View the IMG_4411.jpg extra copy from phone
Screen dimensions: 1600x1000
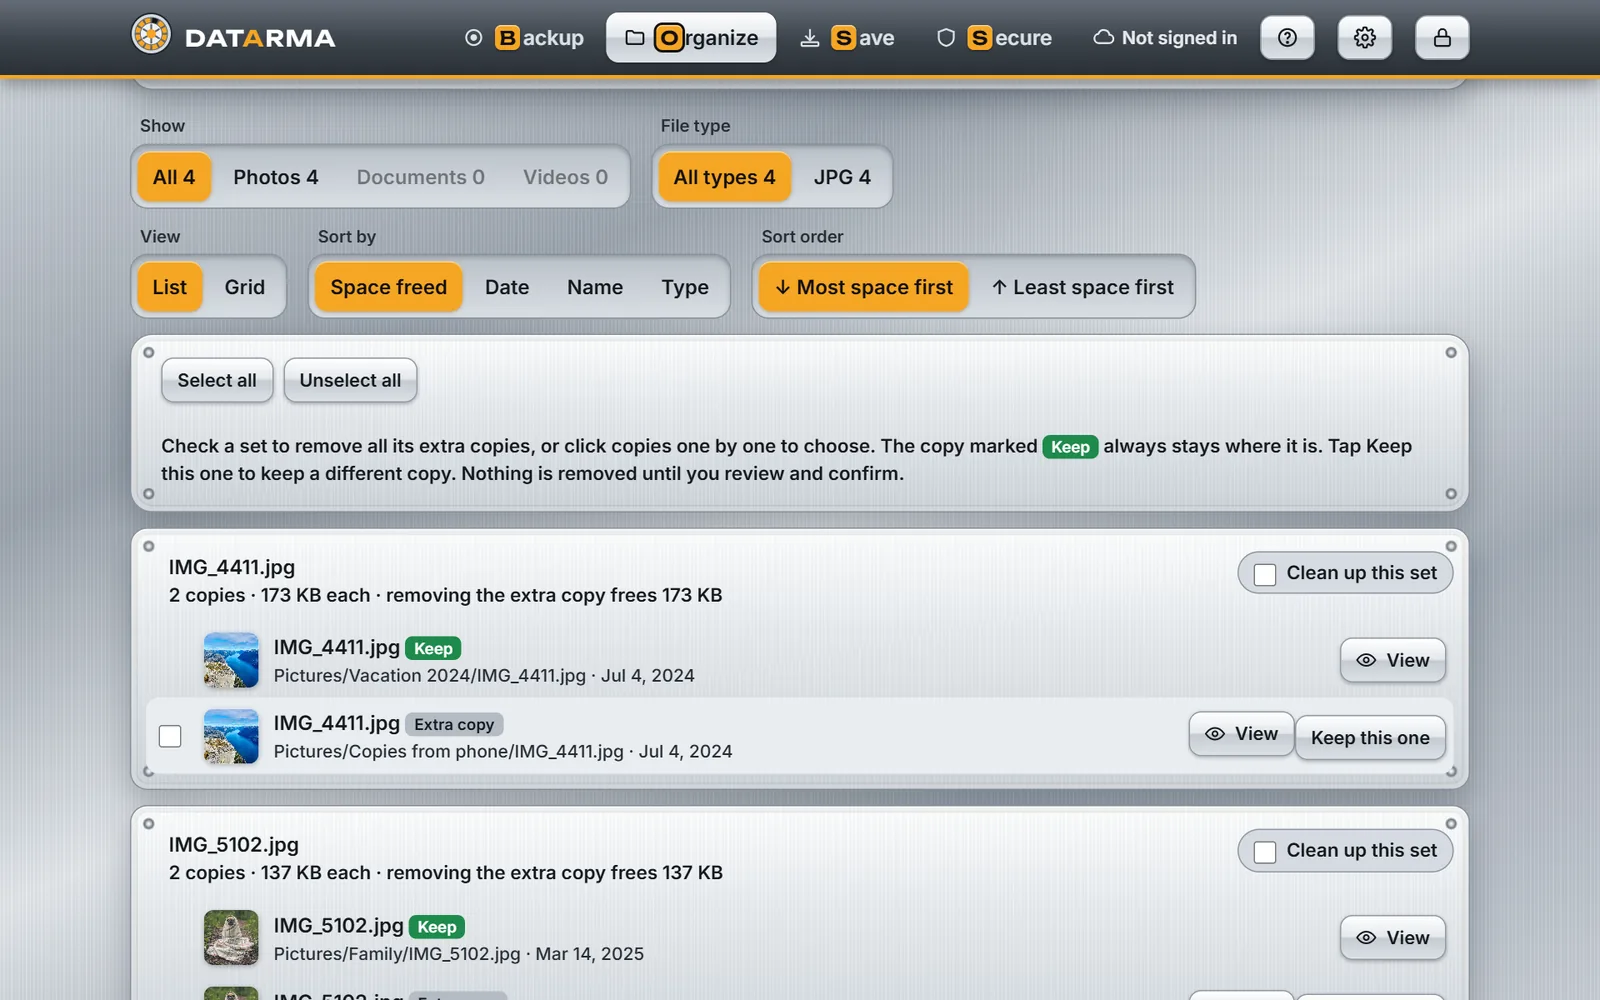click(1241, 734)
